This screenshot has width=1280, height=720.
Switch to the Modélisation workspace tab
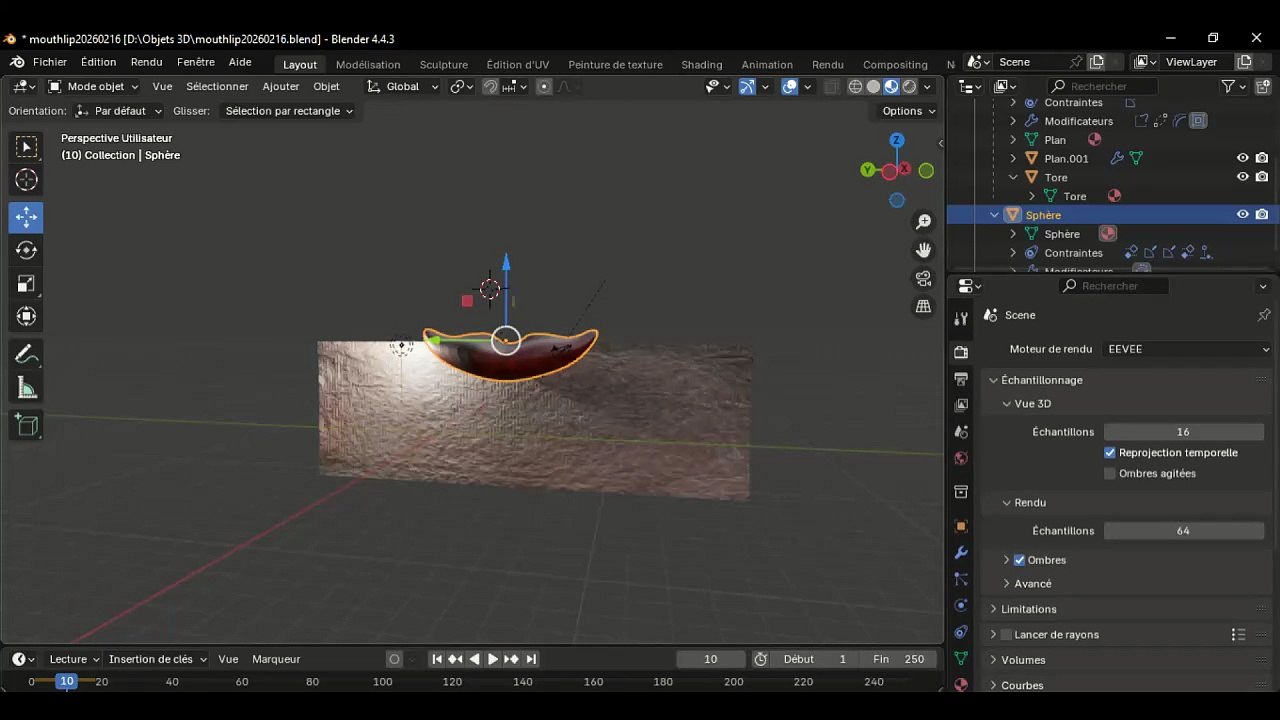pyautogui.click(x=368, y=65)
